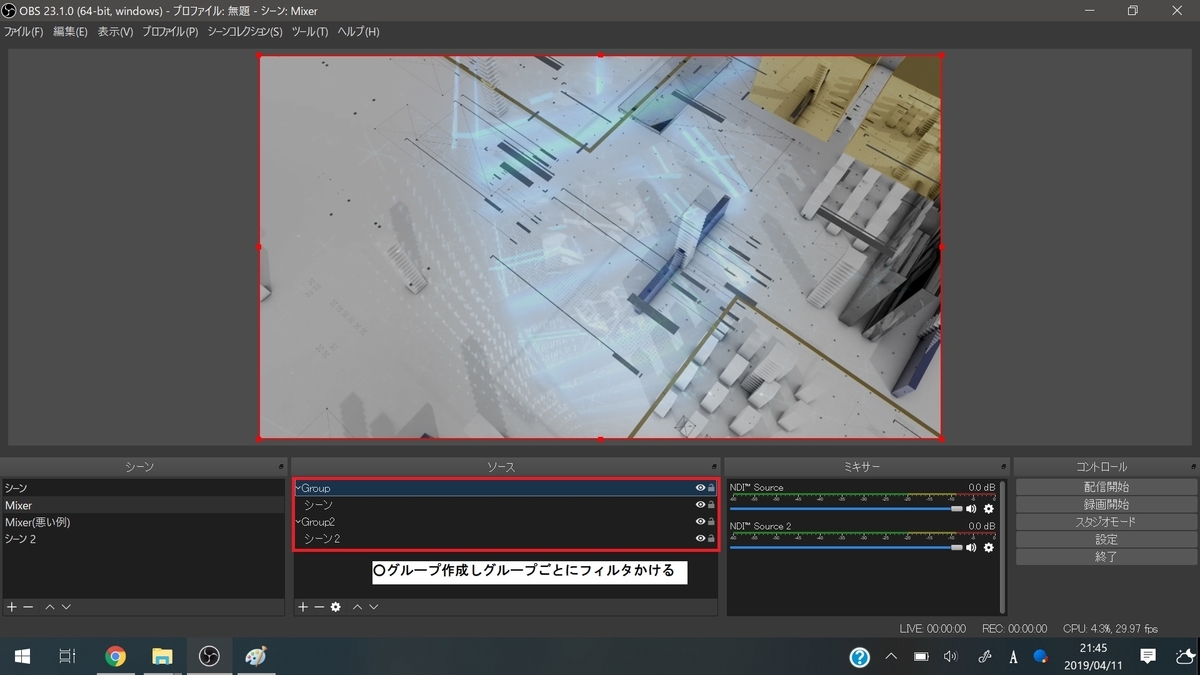Open the プロファイル(P) menu
The height and width of the screenshot is (675, 1200).
(x=170, y=32)
